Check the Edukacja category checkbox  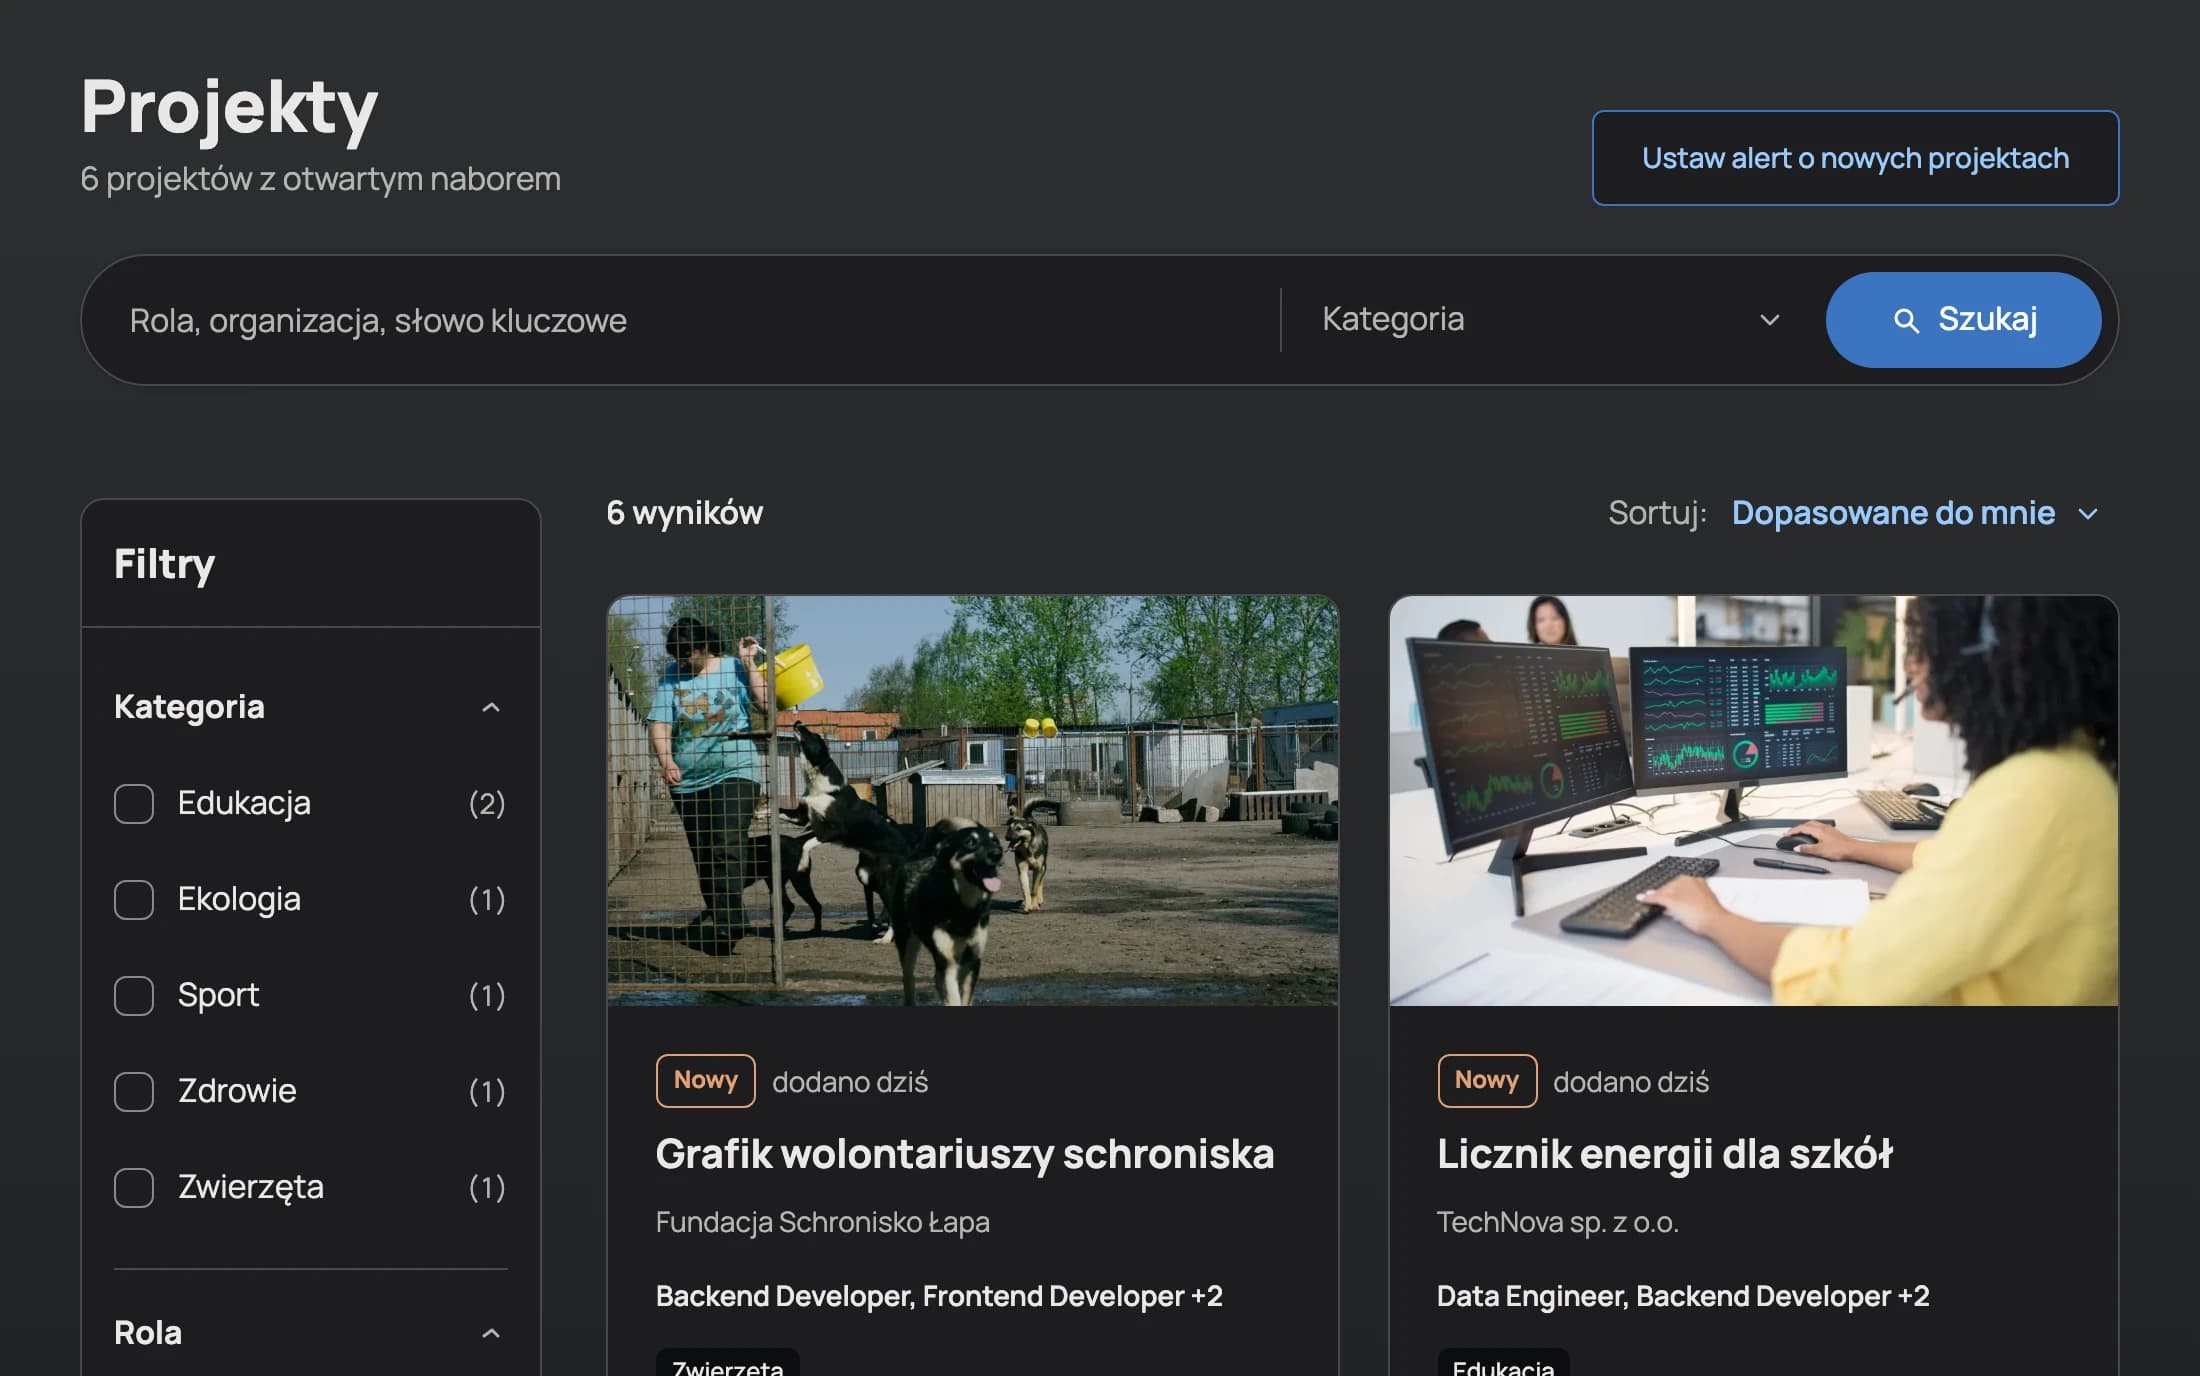134,804
